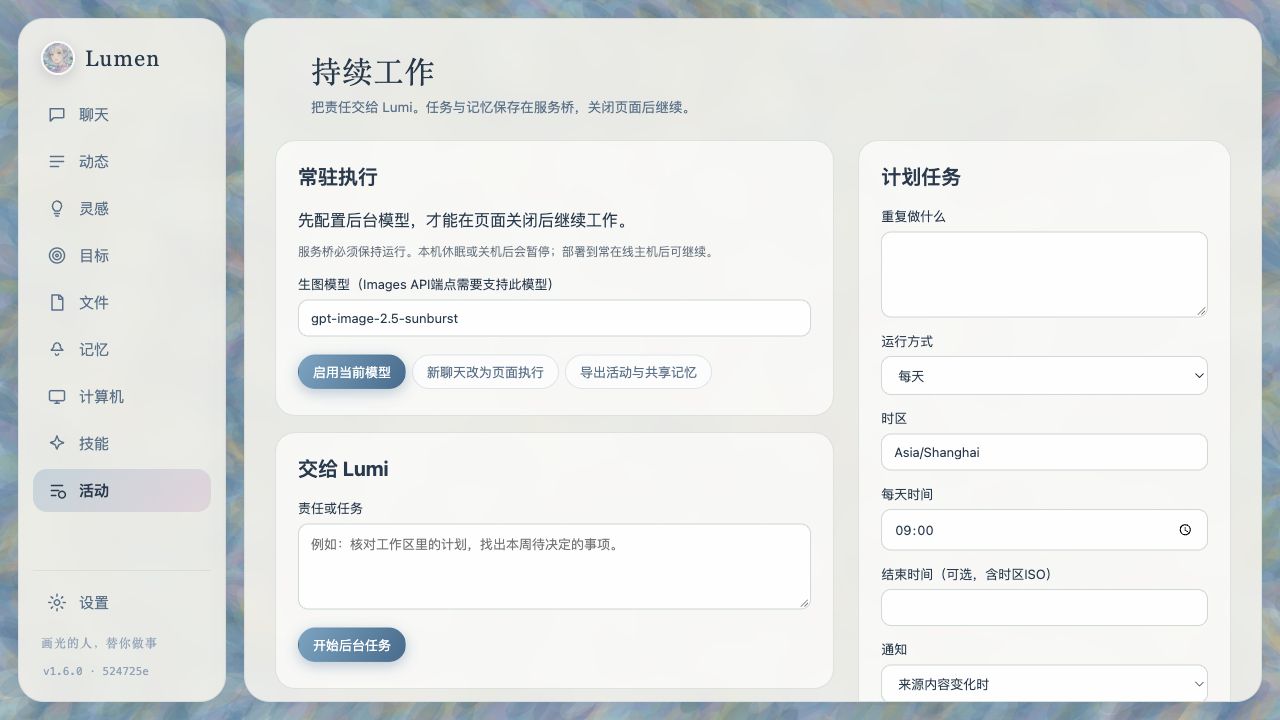Click the 技能 sparkle icon
Screen dimensions: 1280x720
click(57, 444)
